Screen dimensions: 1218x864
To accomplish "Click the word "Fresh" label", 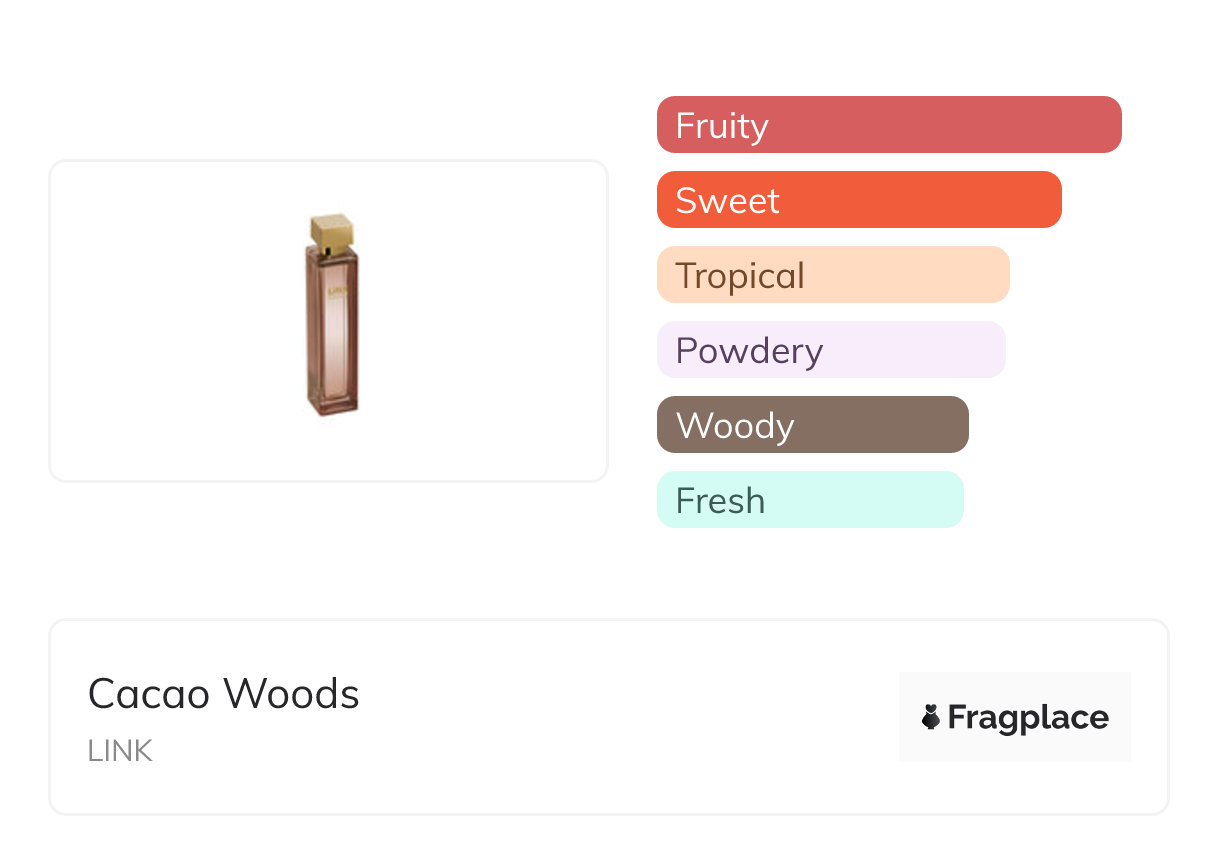I will point(720,501).
